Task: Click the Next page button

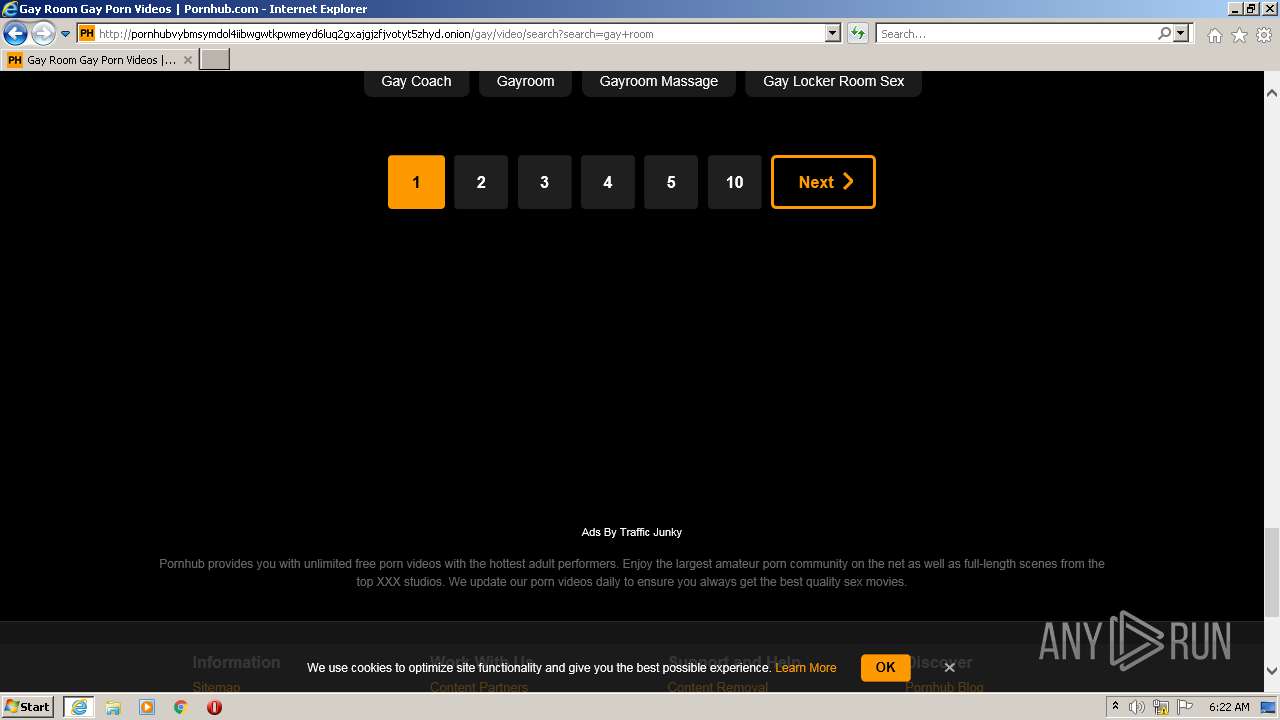Action: pos(823,182)
